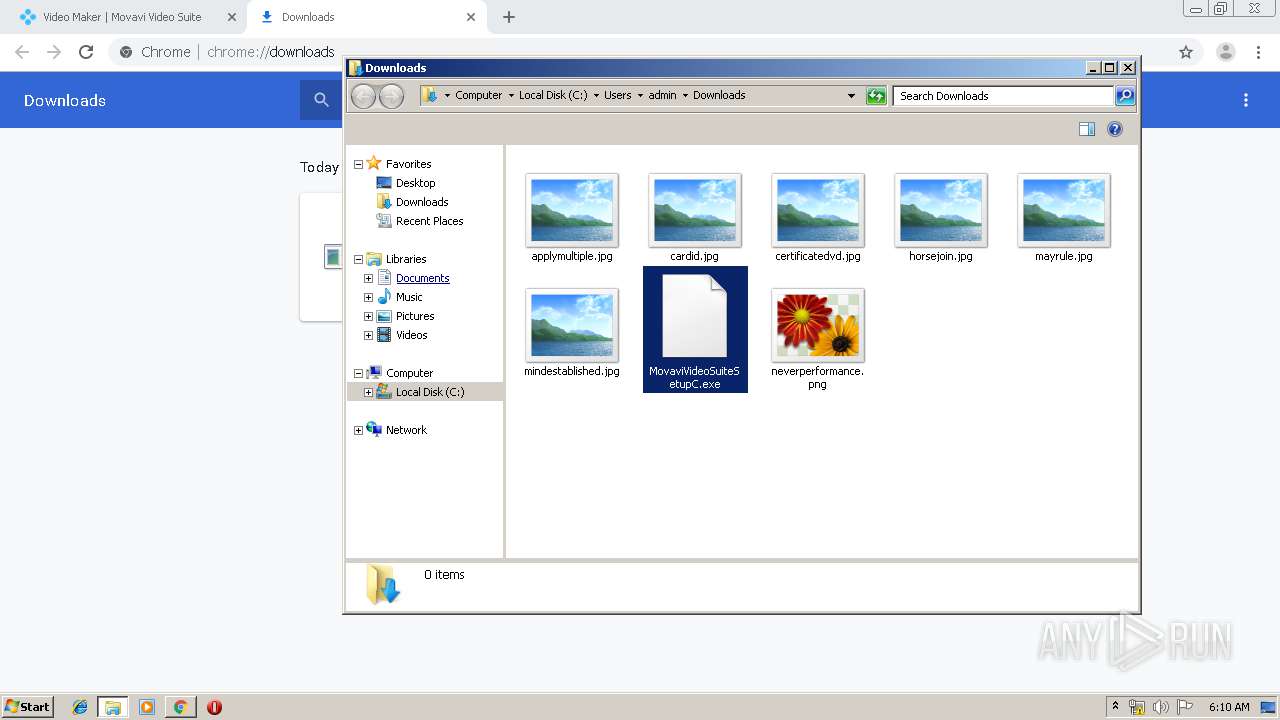Collapse the Computer tree group
The height and width of the screenshot is (720, 1280).
pyautogui.click(x=358, y=373)
